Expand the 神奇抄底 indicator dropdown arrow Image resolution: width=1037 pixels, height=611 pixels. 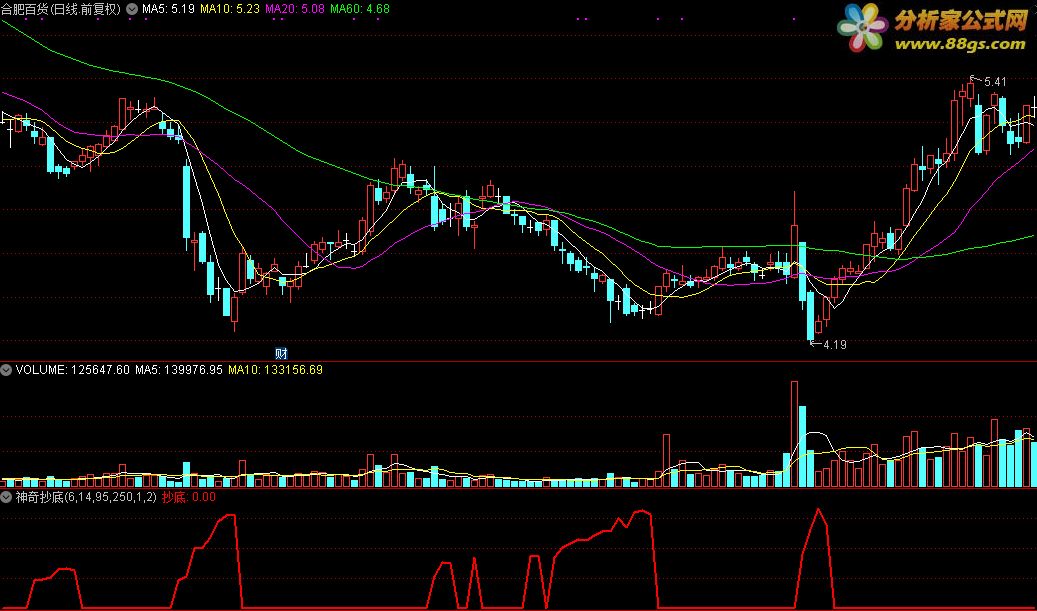7,497
